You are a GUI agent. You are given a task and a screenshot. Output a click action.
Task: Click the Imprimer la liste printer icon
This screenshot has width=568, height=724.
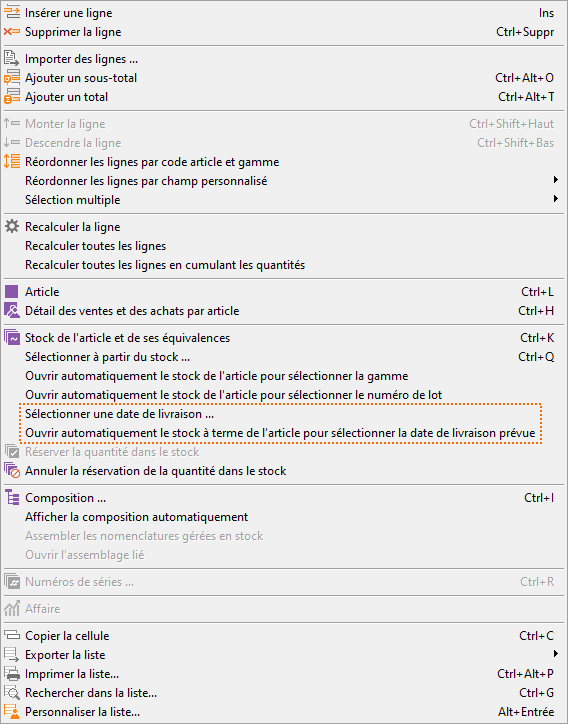12,674
